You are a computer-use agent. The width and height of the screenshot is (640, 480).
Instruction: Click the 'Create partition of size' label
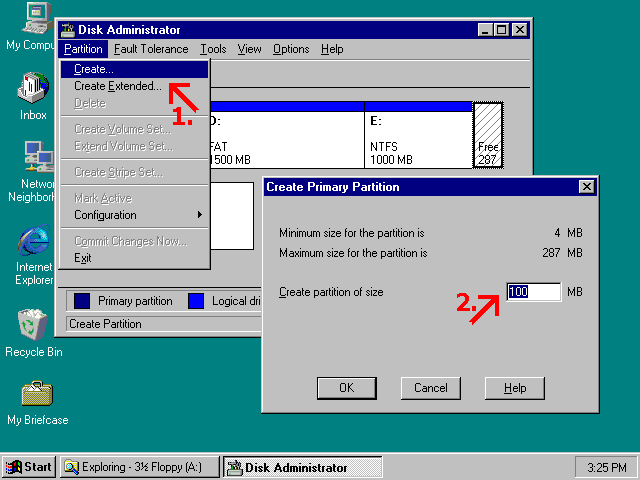[331, 292]
